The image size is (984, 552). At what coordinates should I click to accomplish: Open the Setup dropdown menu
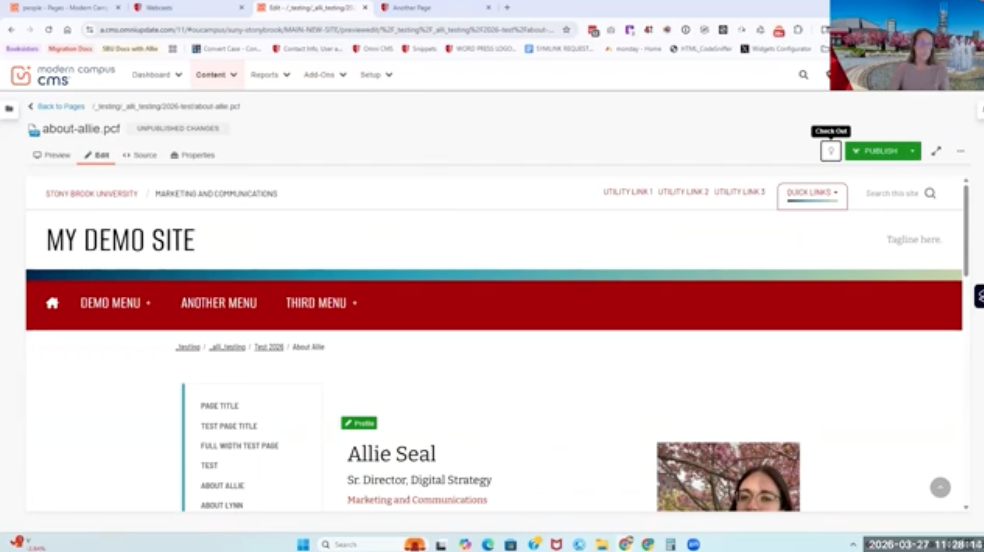point(376,75)
